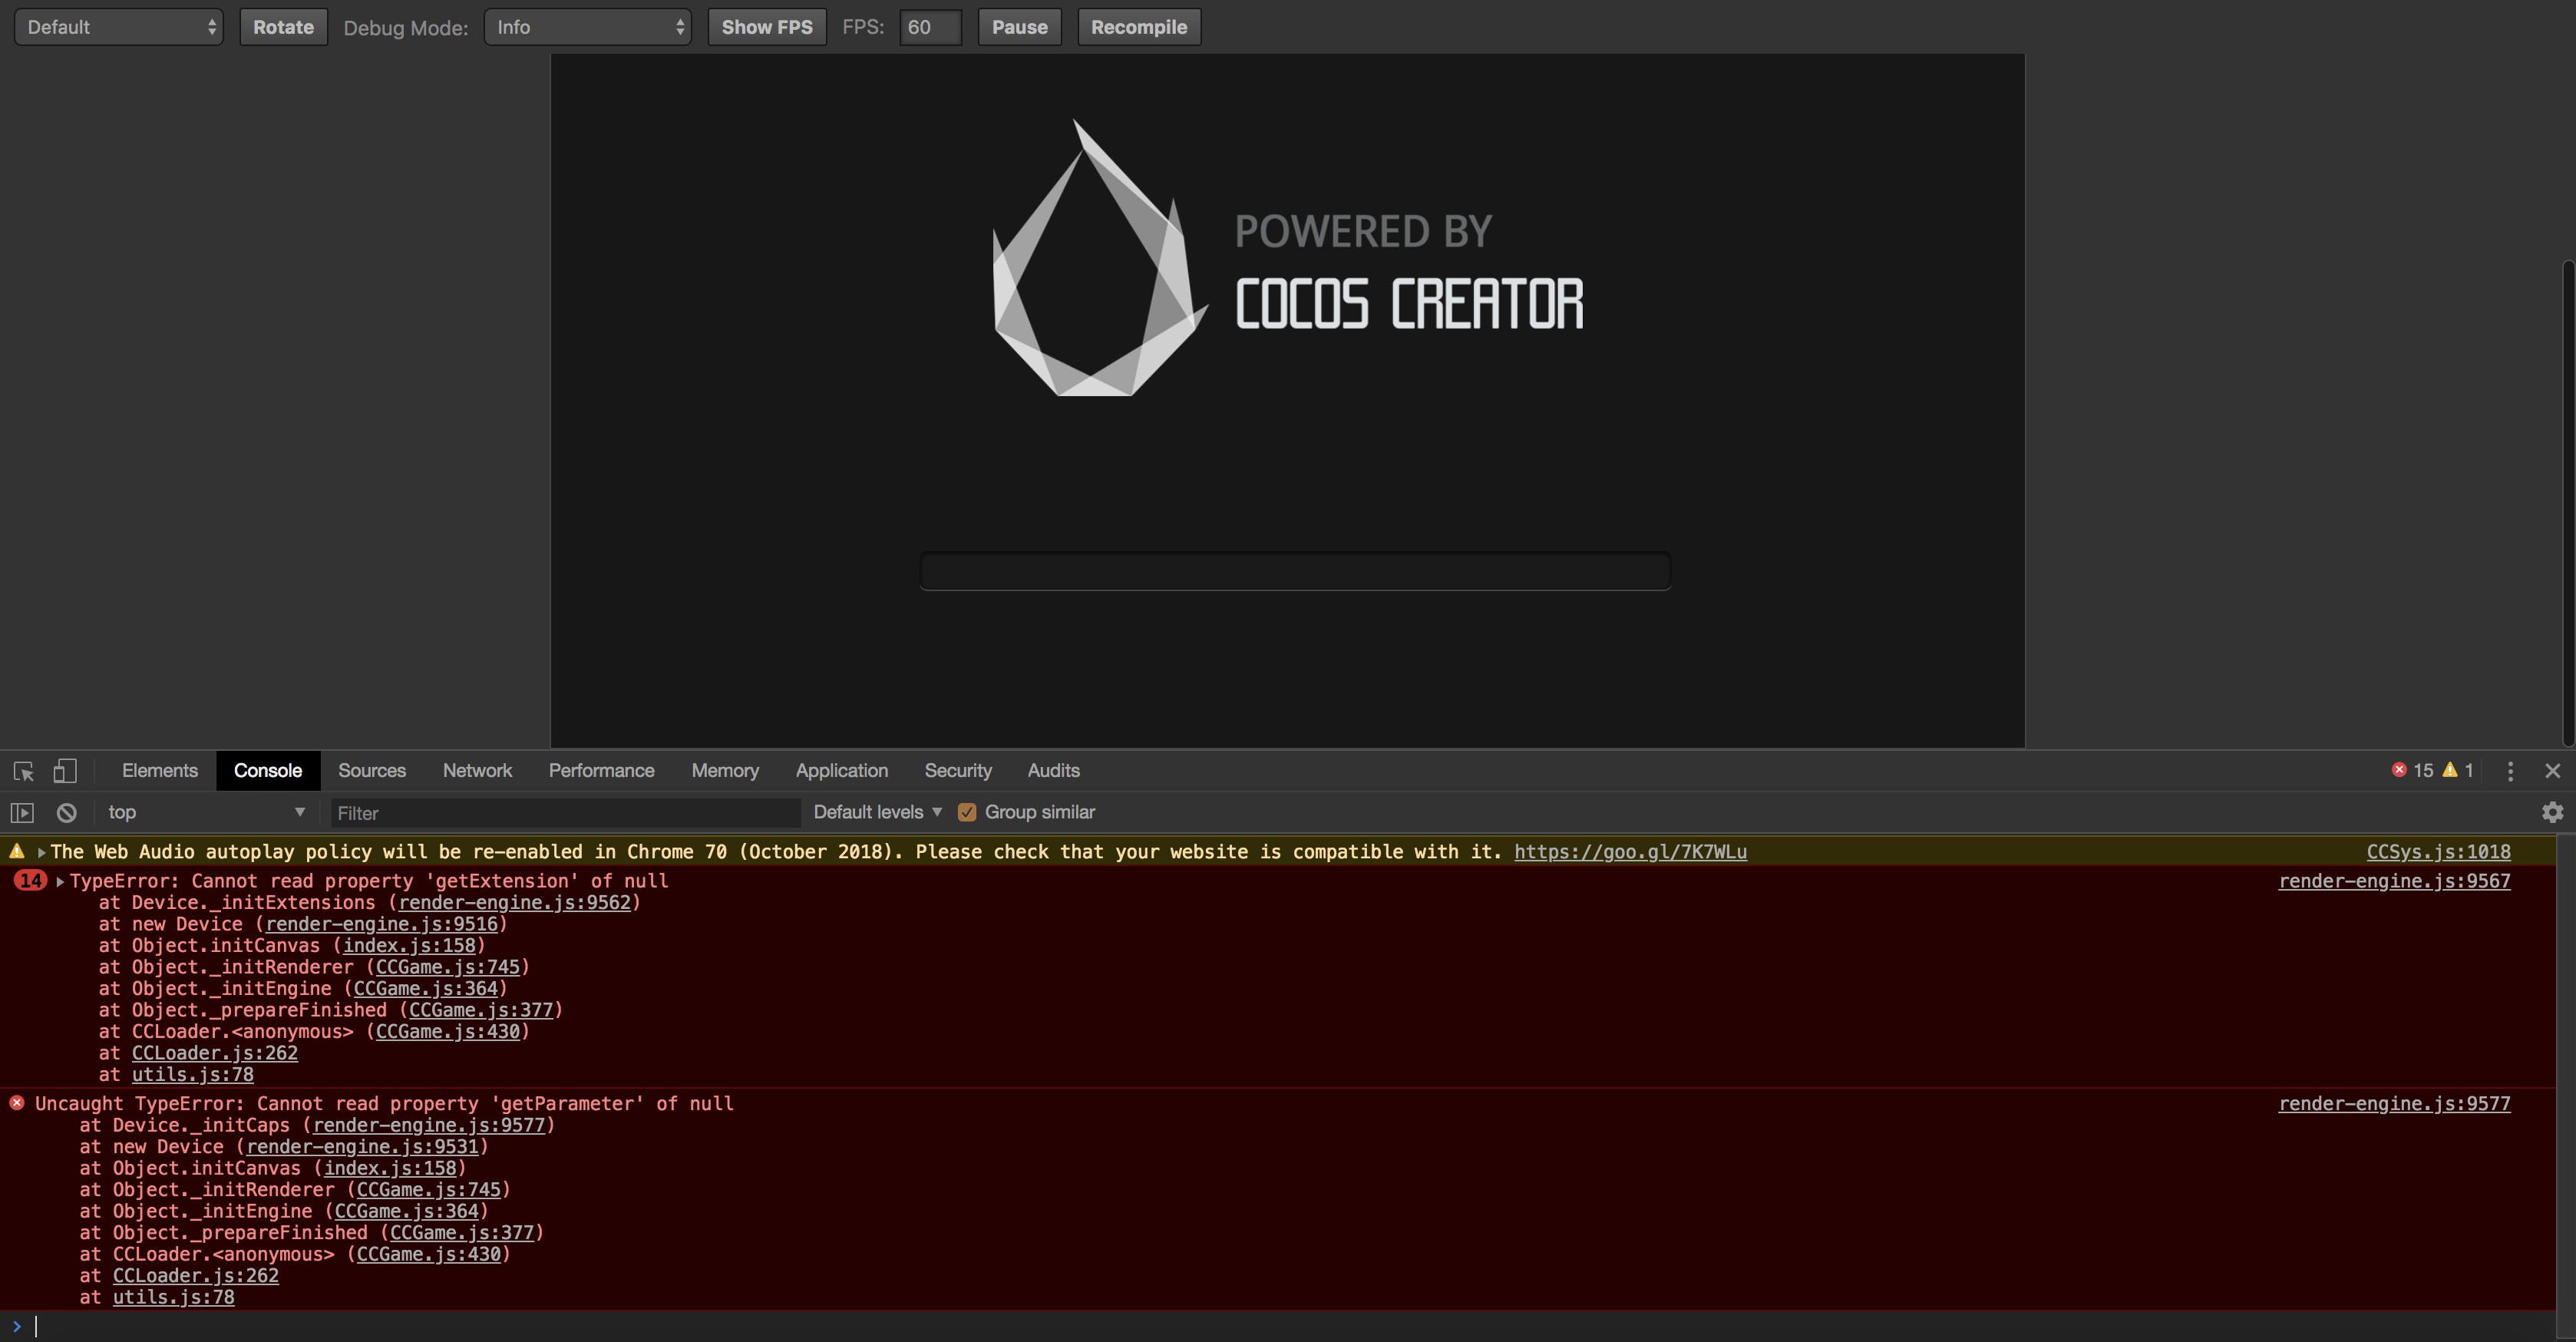
Task: Click the red error count icon
Action: 2399,770
